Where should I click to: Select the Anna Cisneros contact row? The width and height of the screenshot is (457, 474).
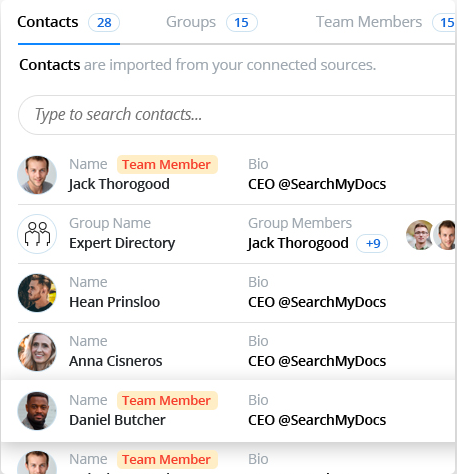click(237, 352)
